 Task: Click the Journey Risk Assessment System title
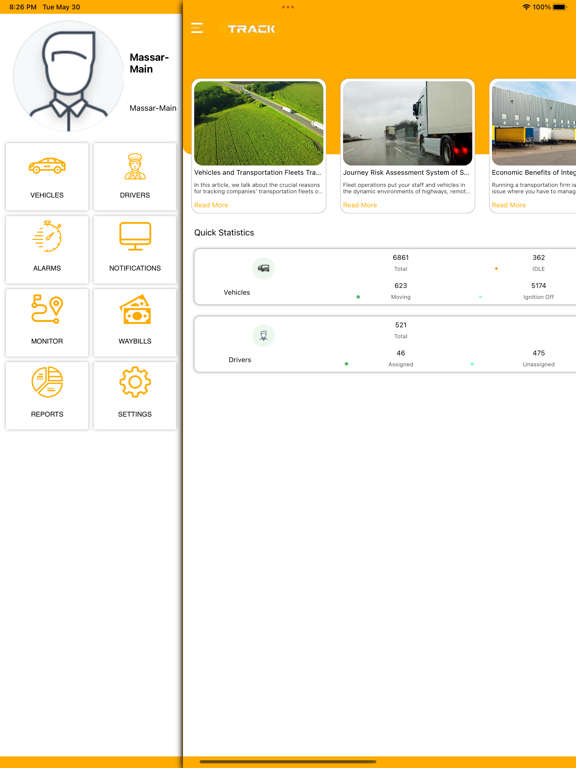(x=406, y=172)
